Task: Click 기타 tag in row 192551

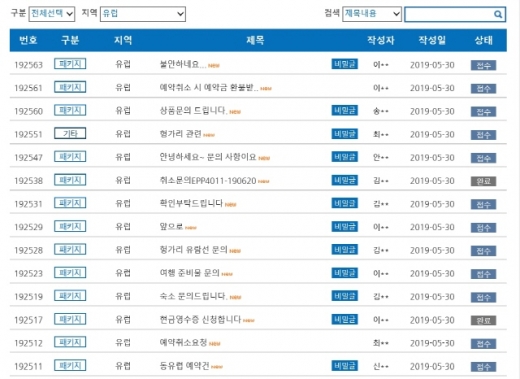Action: (70, 133)
